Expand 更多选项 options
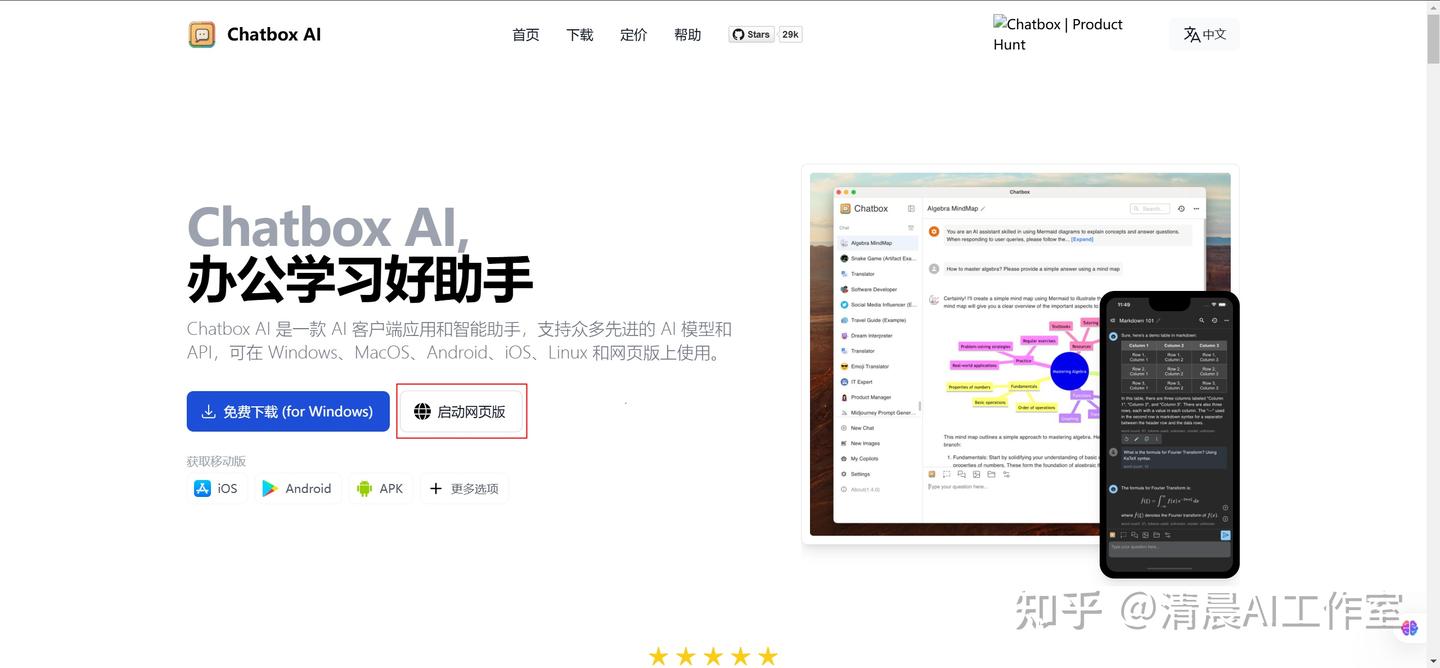 464,488
